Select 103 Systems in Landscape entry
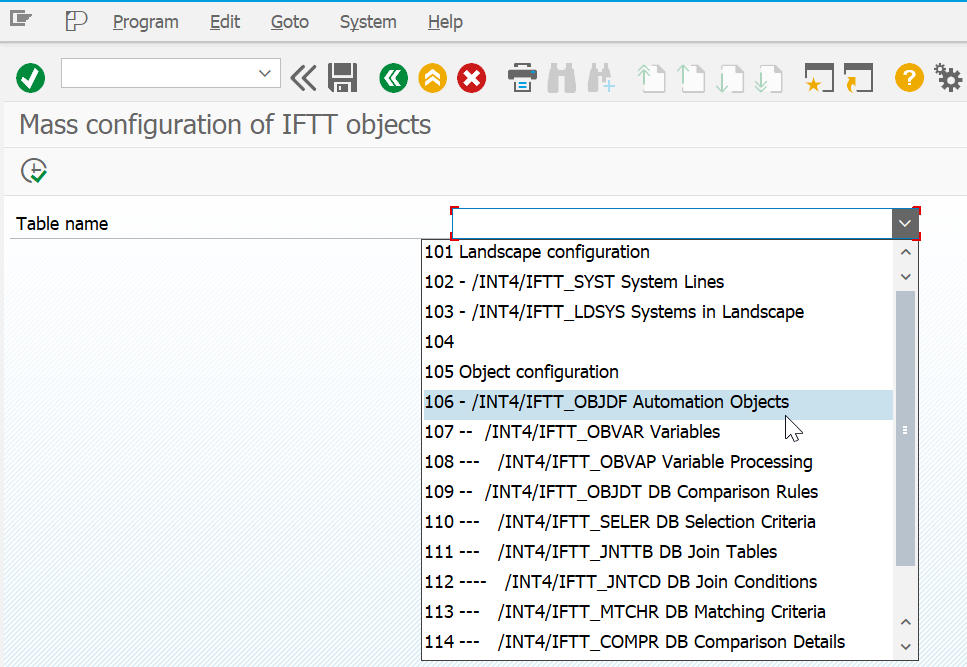 pos(613,312)
